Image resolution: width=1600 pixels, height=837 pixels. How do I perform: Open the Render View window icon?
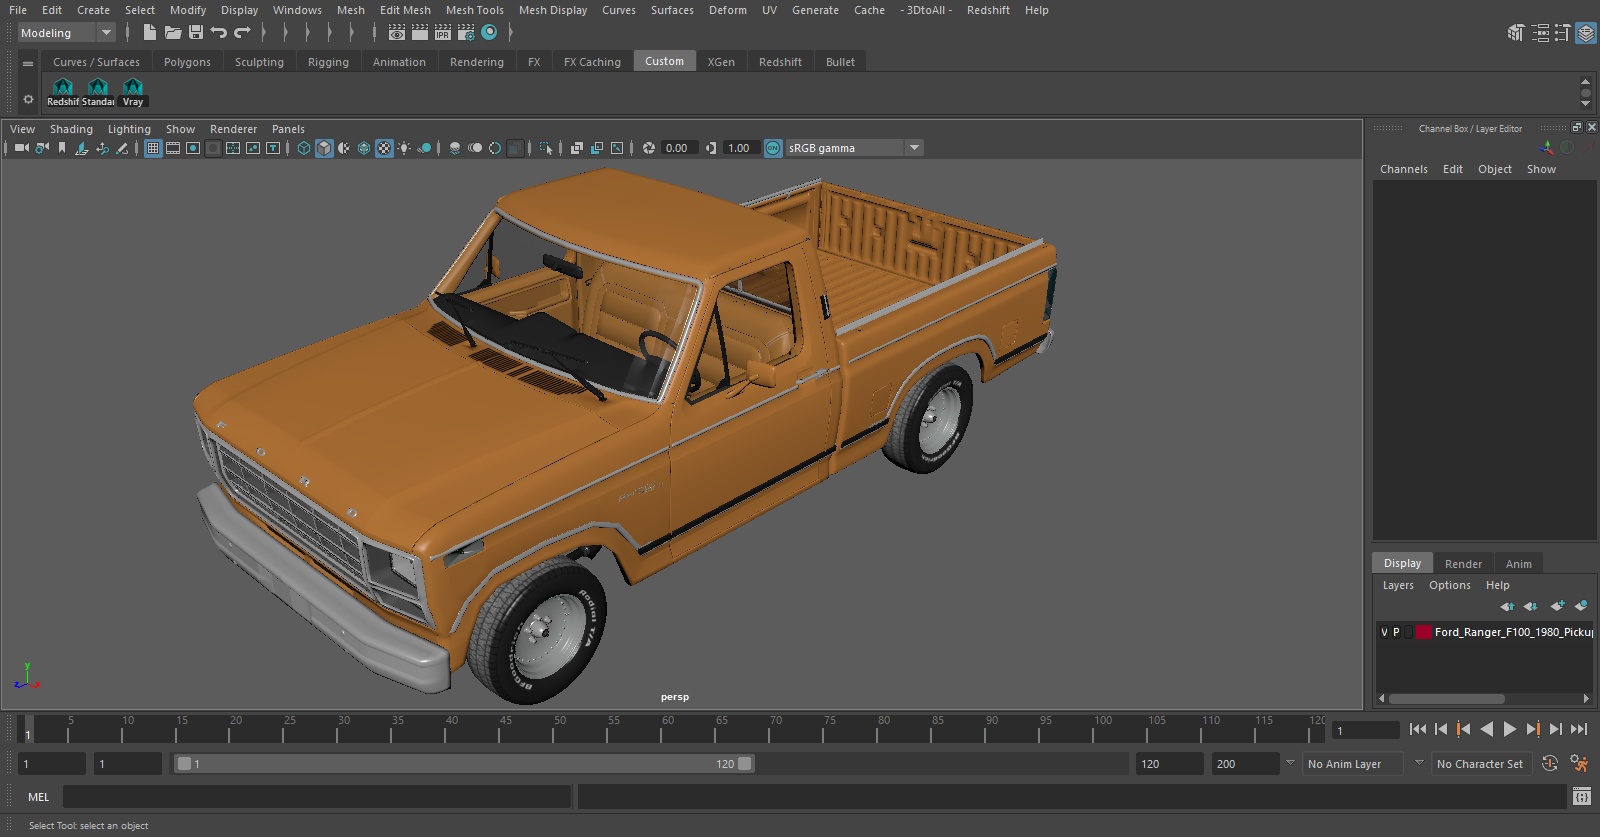[397, 33]
